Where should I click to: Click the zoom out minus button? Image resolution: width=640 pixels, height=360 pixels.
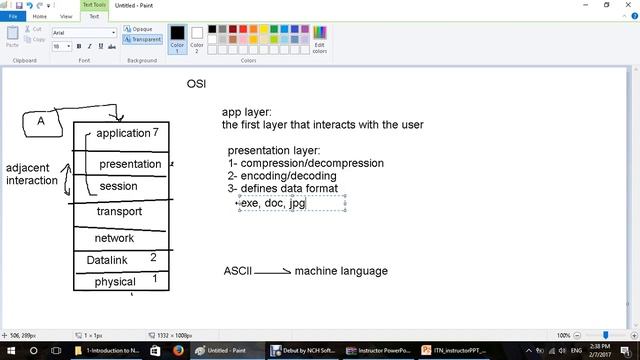pos(577,336)
